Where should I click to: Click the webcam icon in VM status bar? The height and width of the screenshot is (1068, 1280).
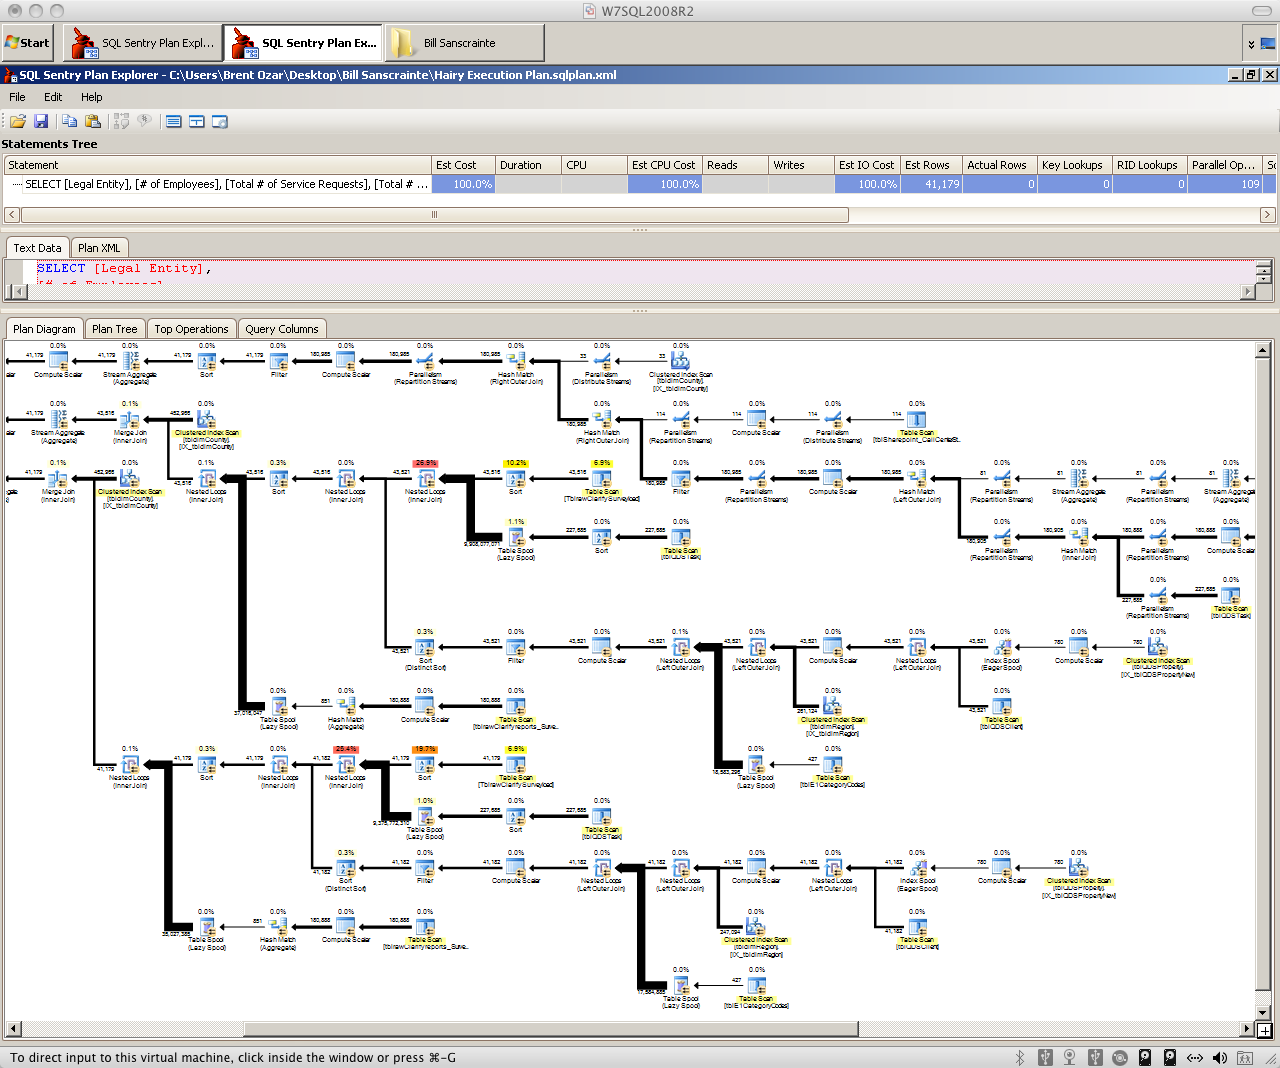point(1070,1058)
